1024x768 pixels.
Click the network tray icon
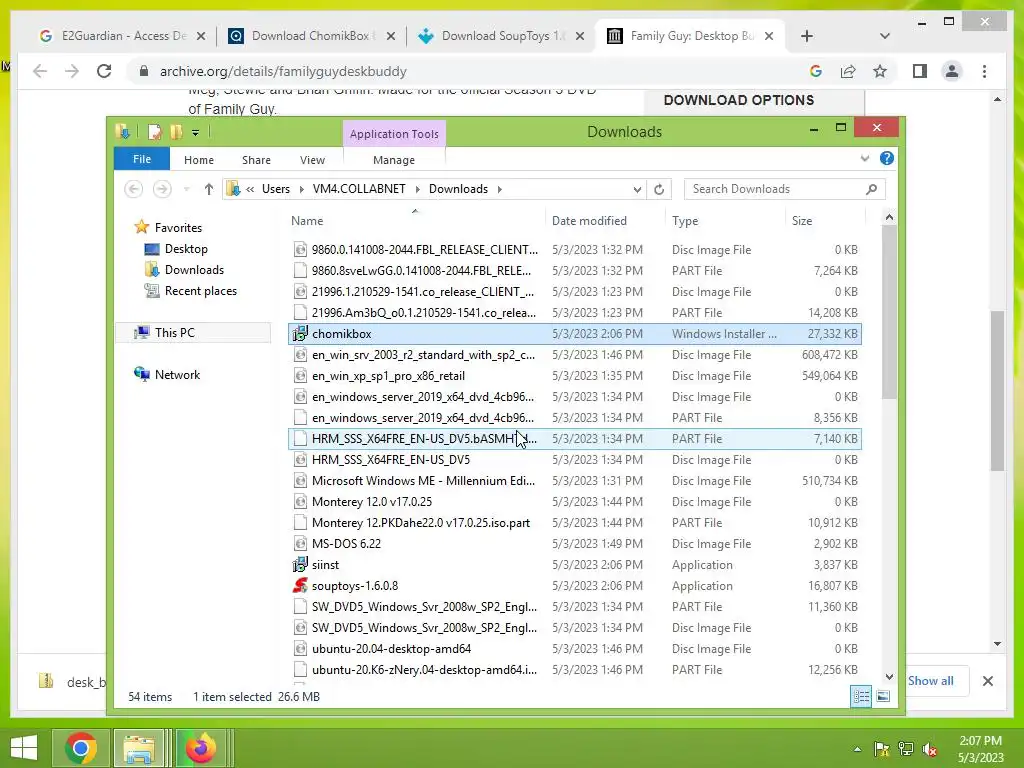click(x=906, y=749)
